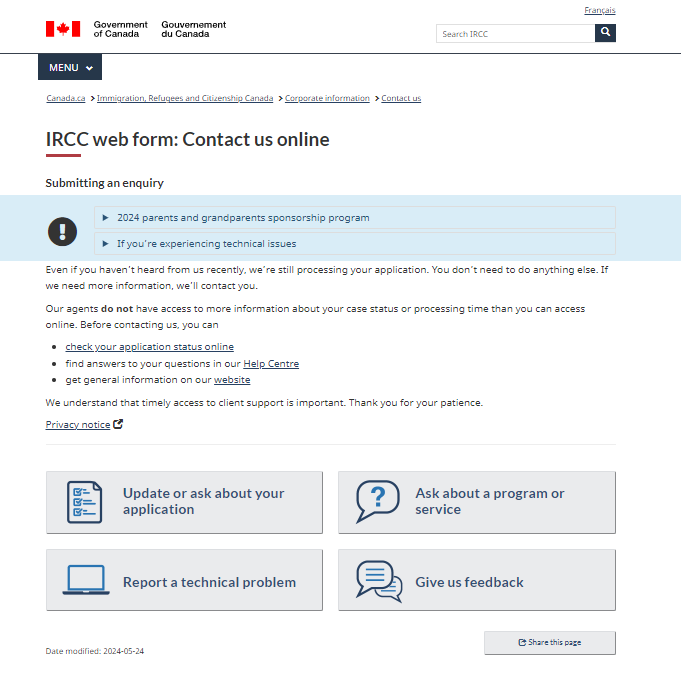681x675 pixels.
Task: Expand the technical issues details section
Action: (206, 243)
